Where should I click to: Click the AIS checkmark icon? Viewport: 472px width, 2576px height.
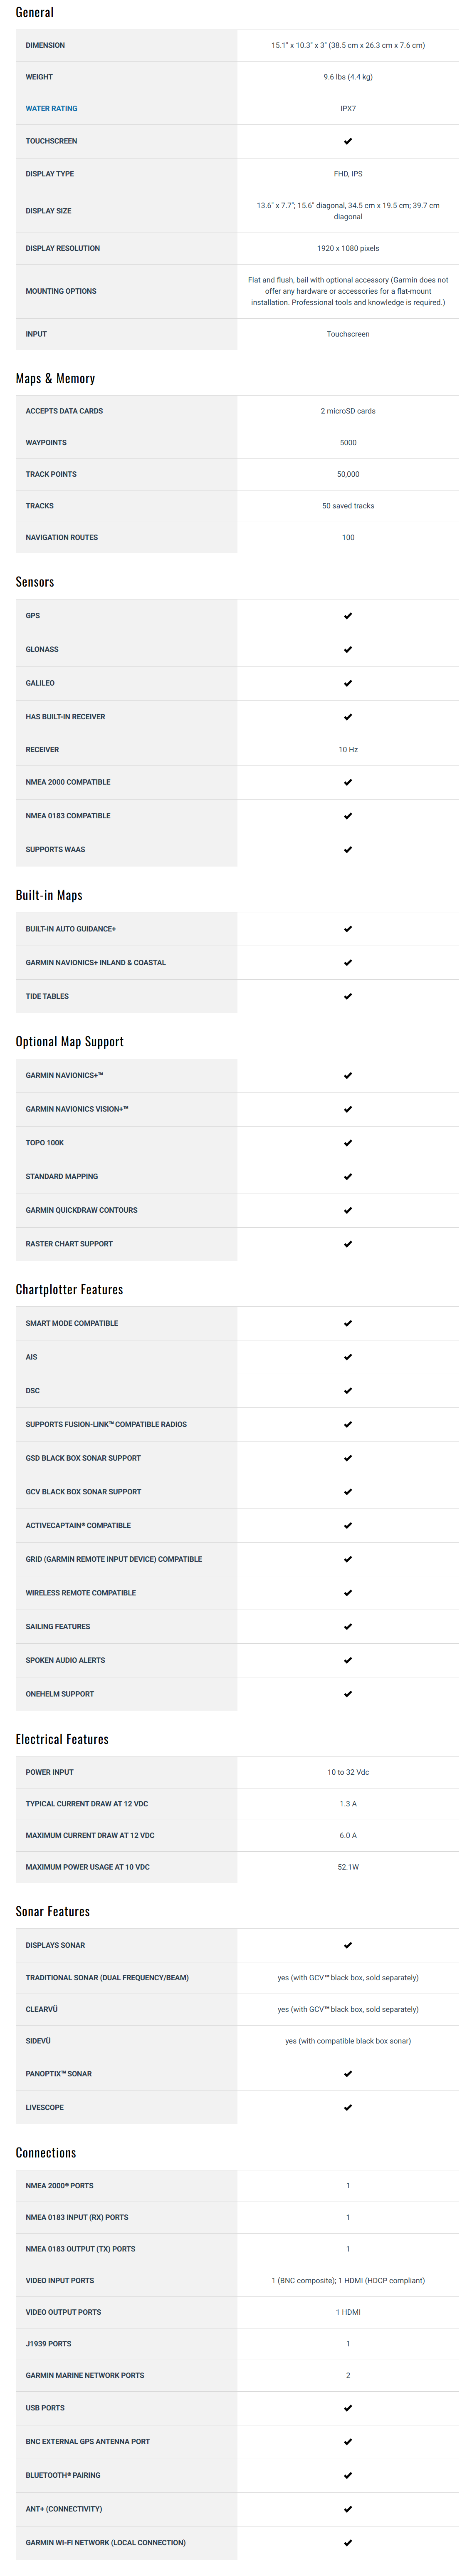point(348,1357)
